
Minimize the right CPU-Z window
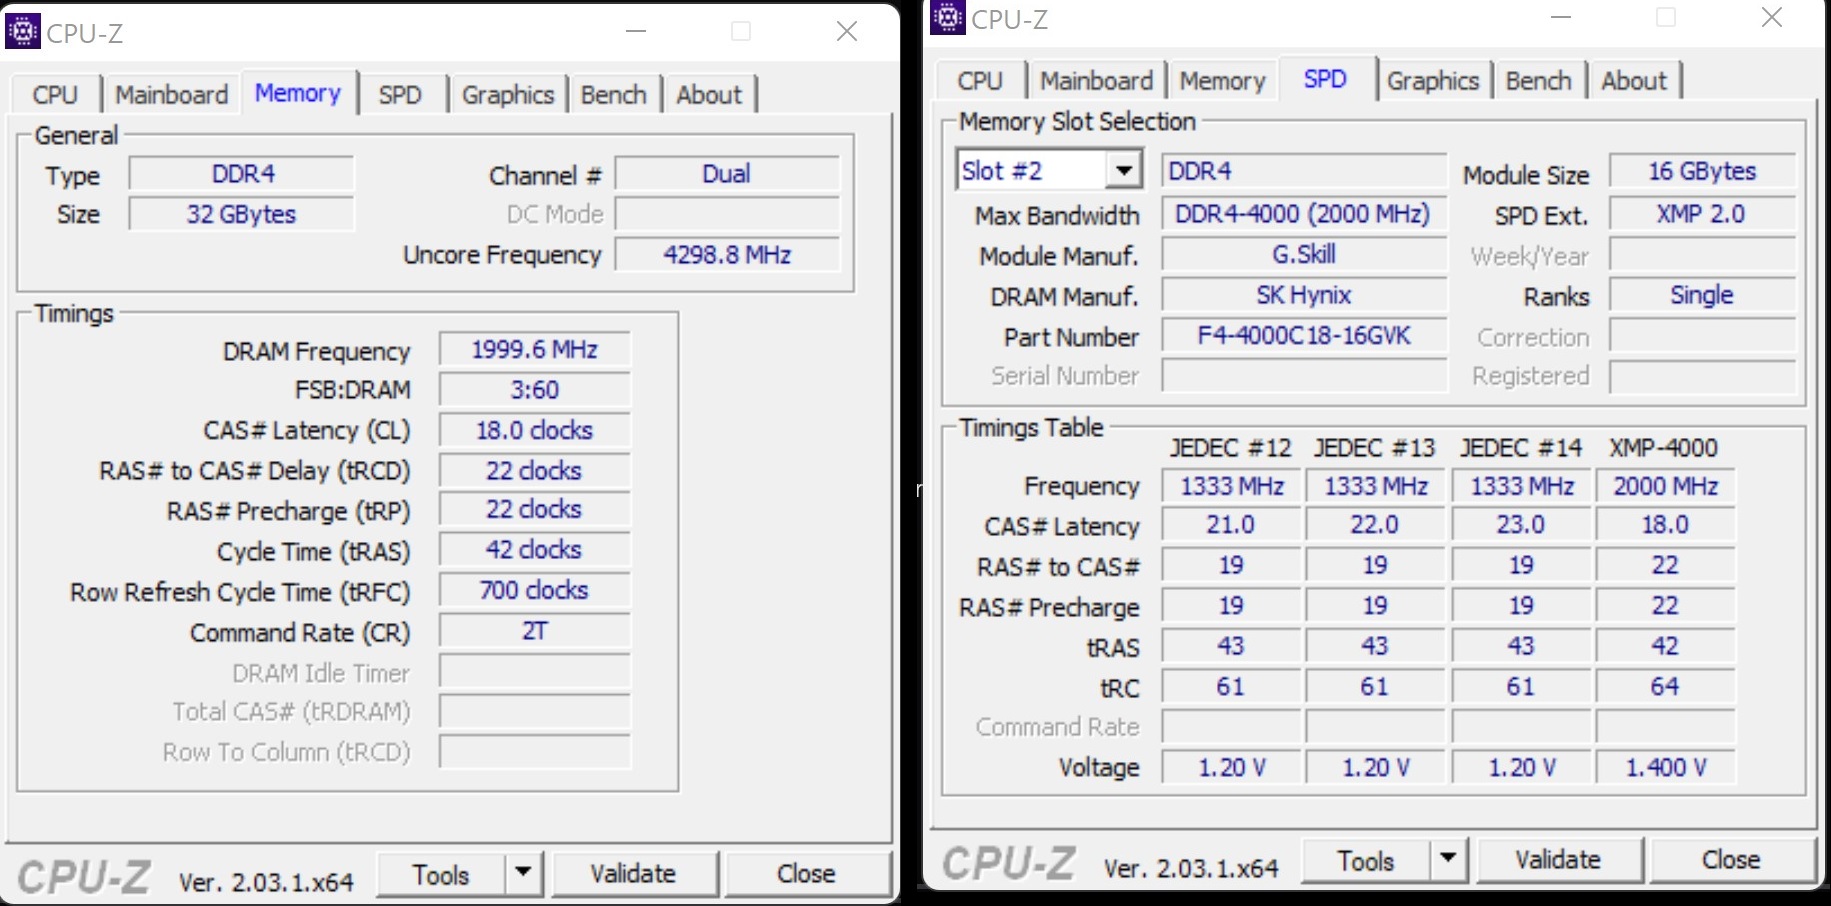click(x=1561, y=18)
